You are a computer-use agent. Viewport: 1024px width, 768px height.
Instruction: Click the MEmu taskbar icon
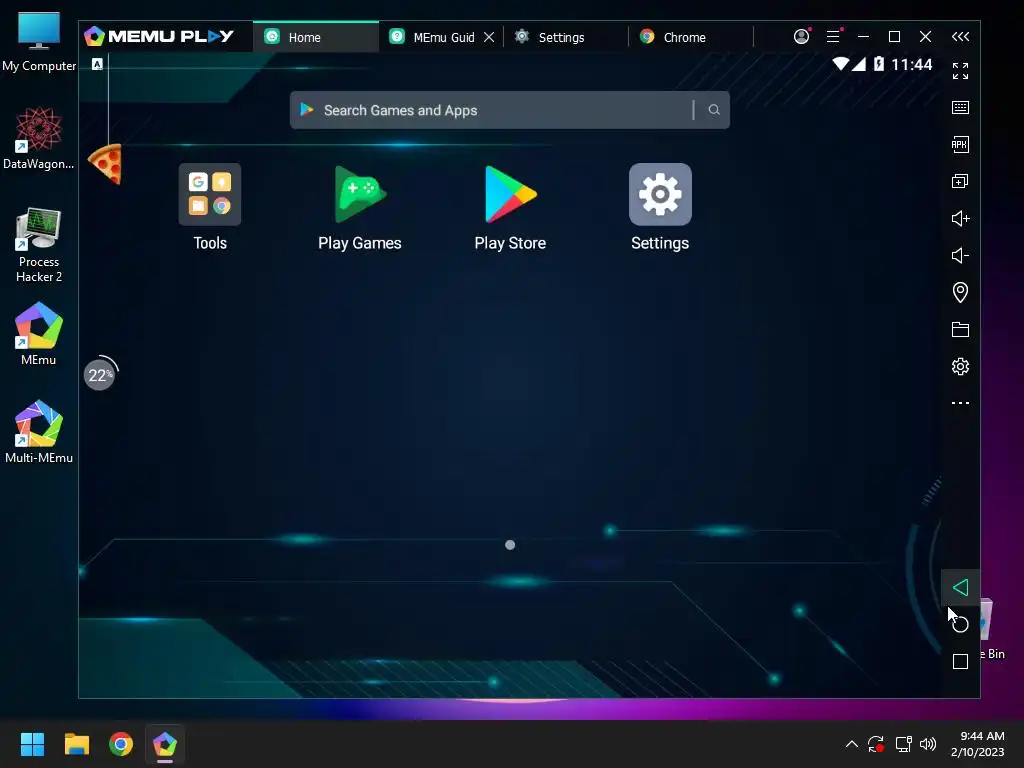[x=165, y=744]
